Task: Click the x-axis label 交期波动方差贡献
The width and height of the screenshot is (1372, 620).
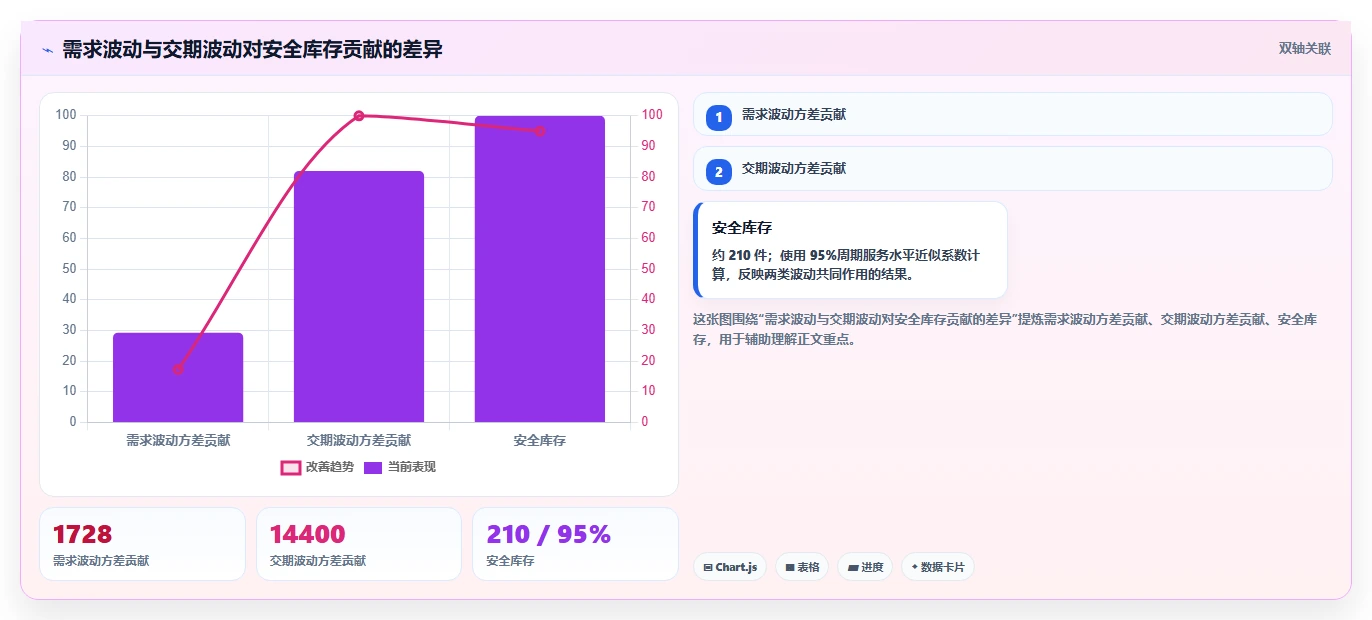Action: coord(359,440)
